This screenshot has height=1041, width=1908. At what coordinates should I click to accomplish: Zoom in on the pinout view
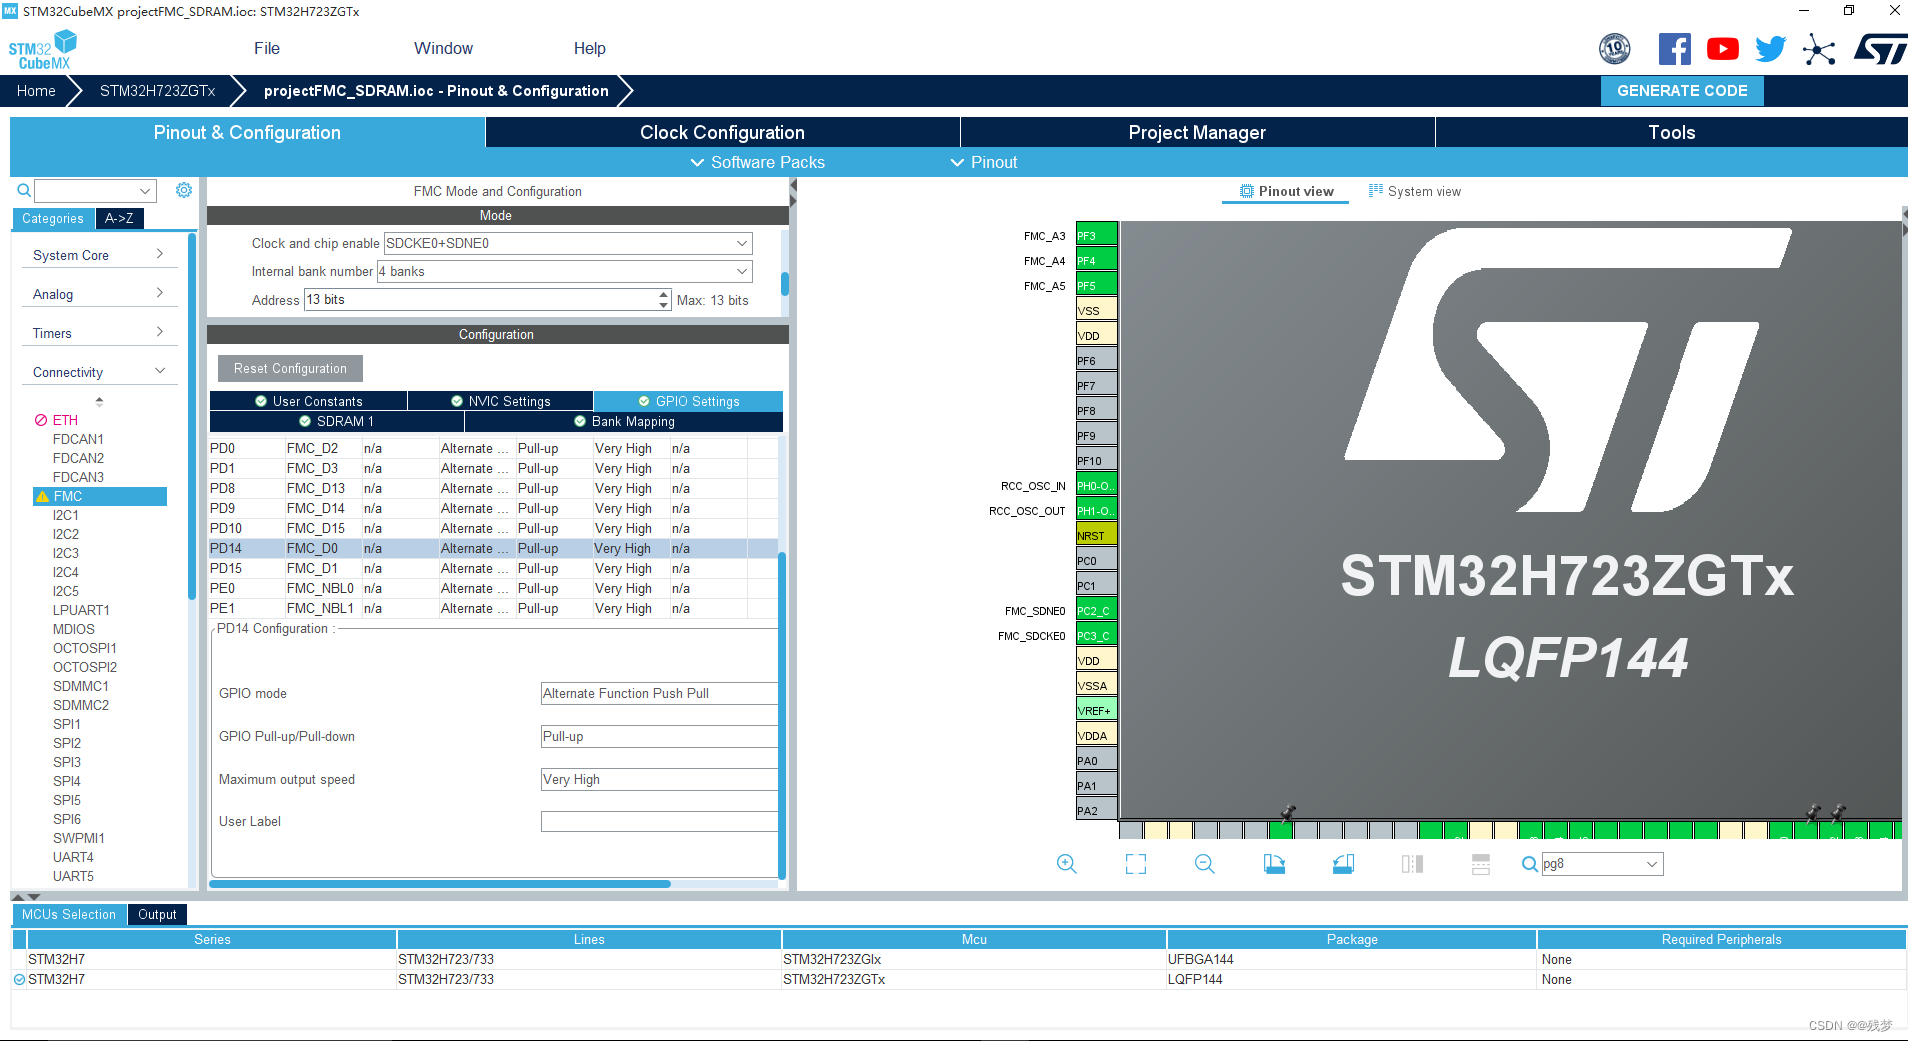click(1067, 864)
